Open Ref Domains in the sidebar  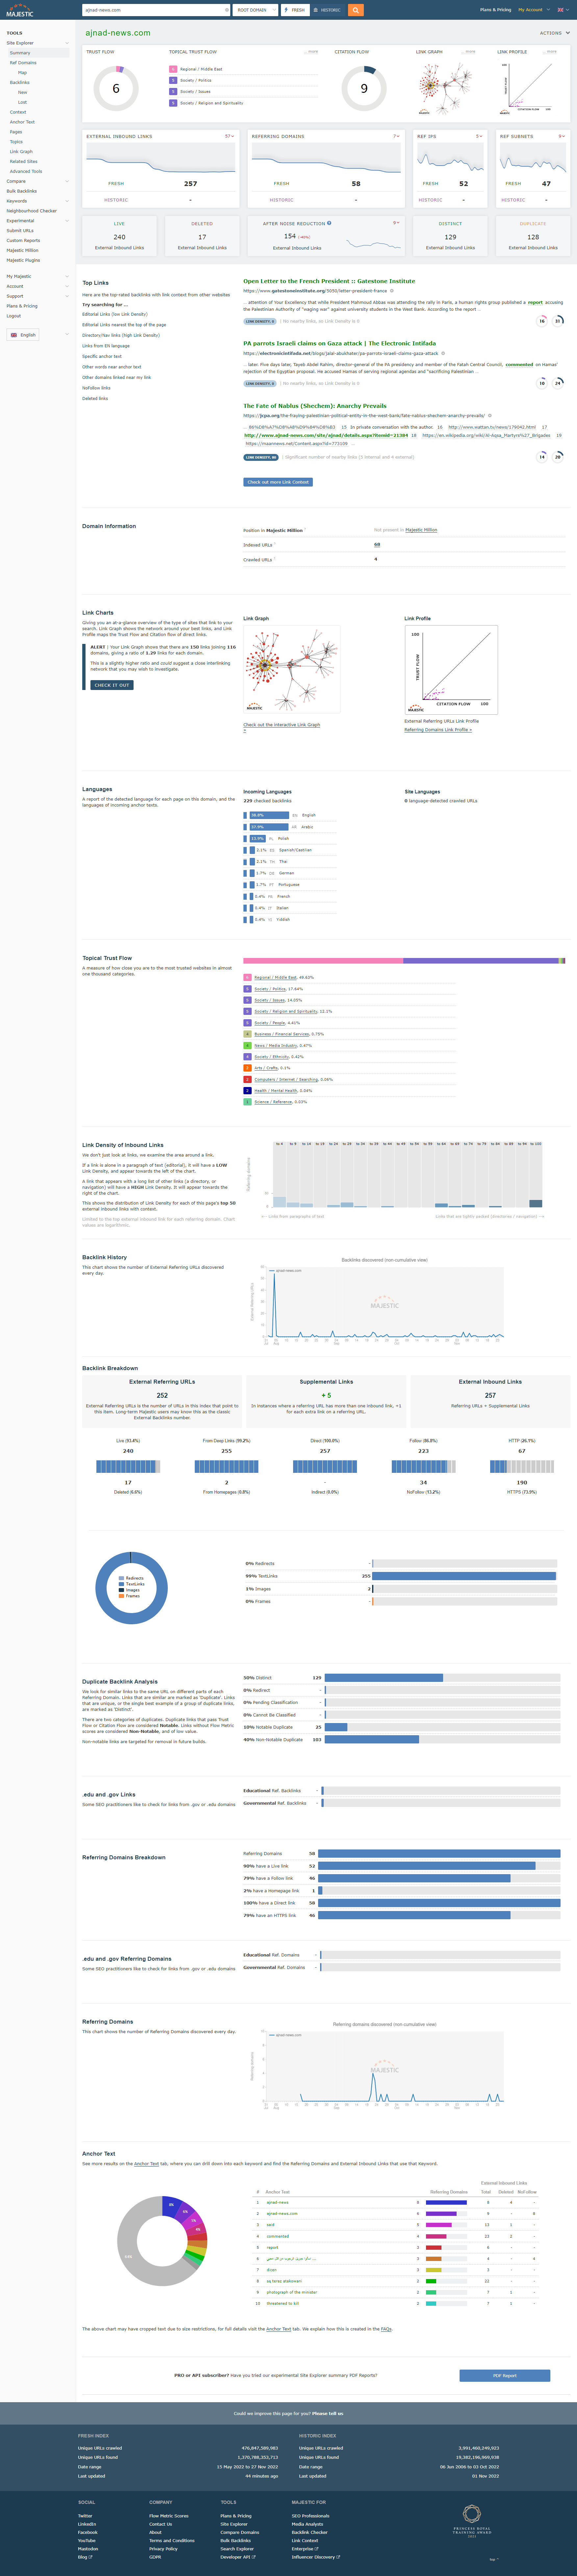click(x=23, y=63)
